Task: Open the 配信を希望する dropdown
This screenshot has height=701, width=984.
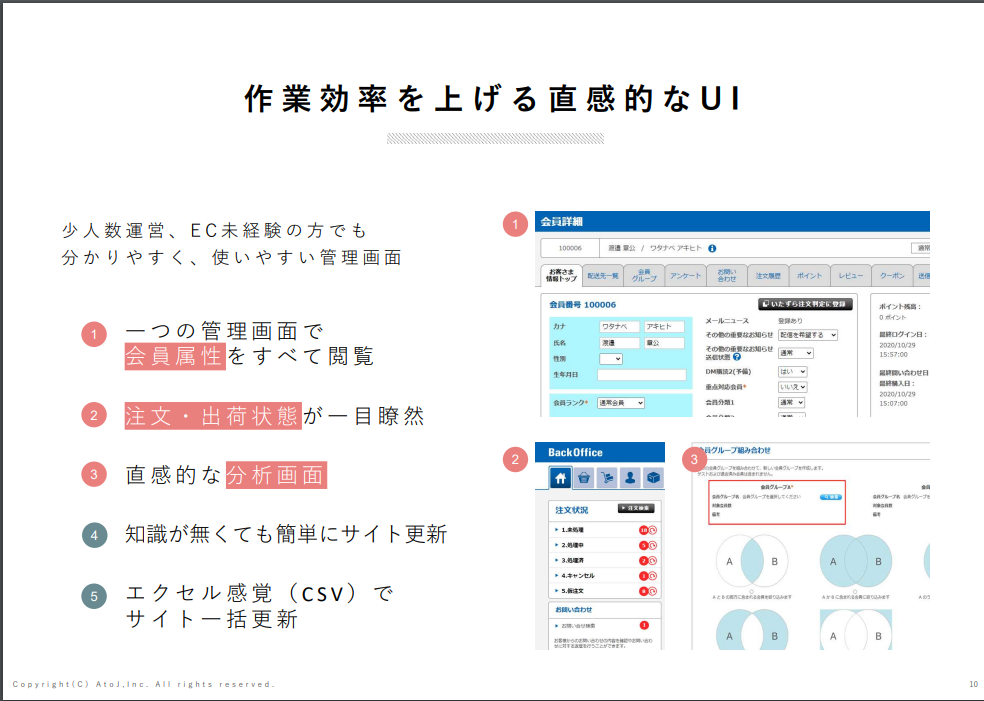Action: coord(808,335)
